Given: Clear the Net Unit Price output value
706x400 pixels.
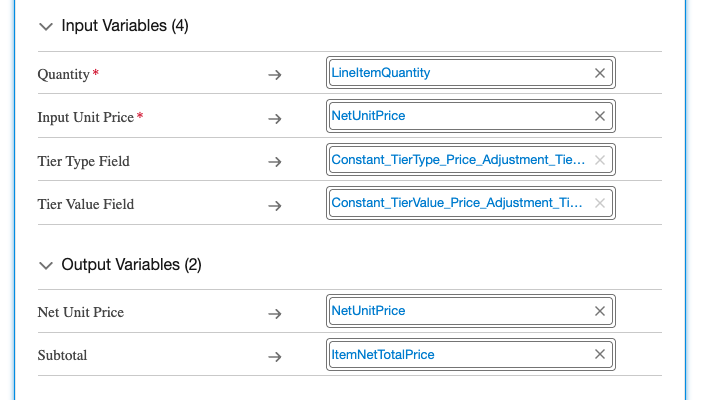Looking at the screenshot, I should click(600, 311).
